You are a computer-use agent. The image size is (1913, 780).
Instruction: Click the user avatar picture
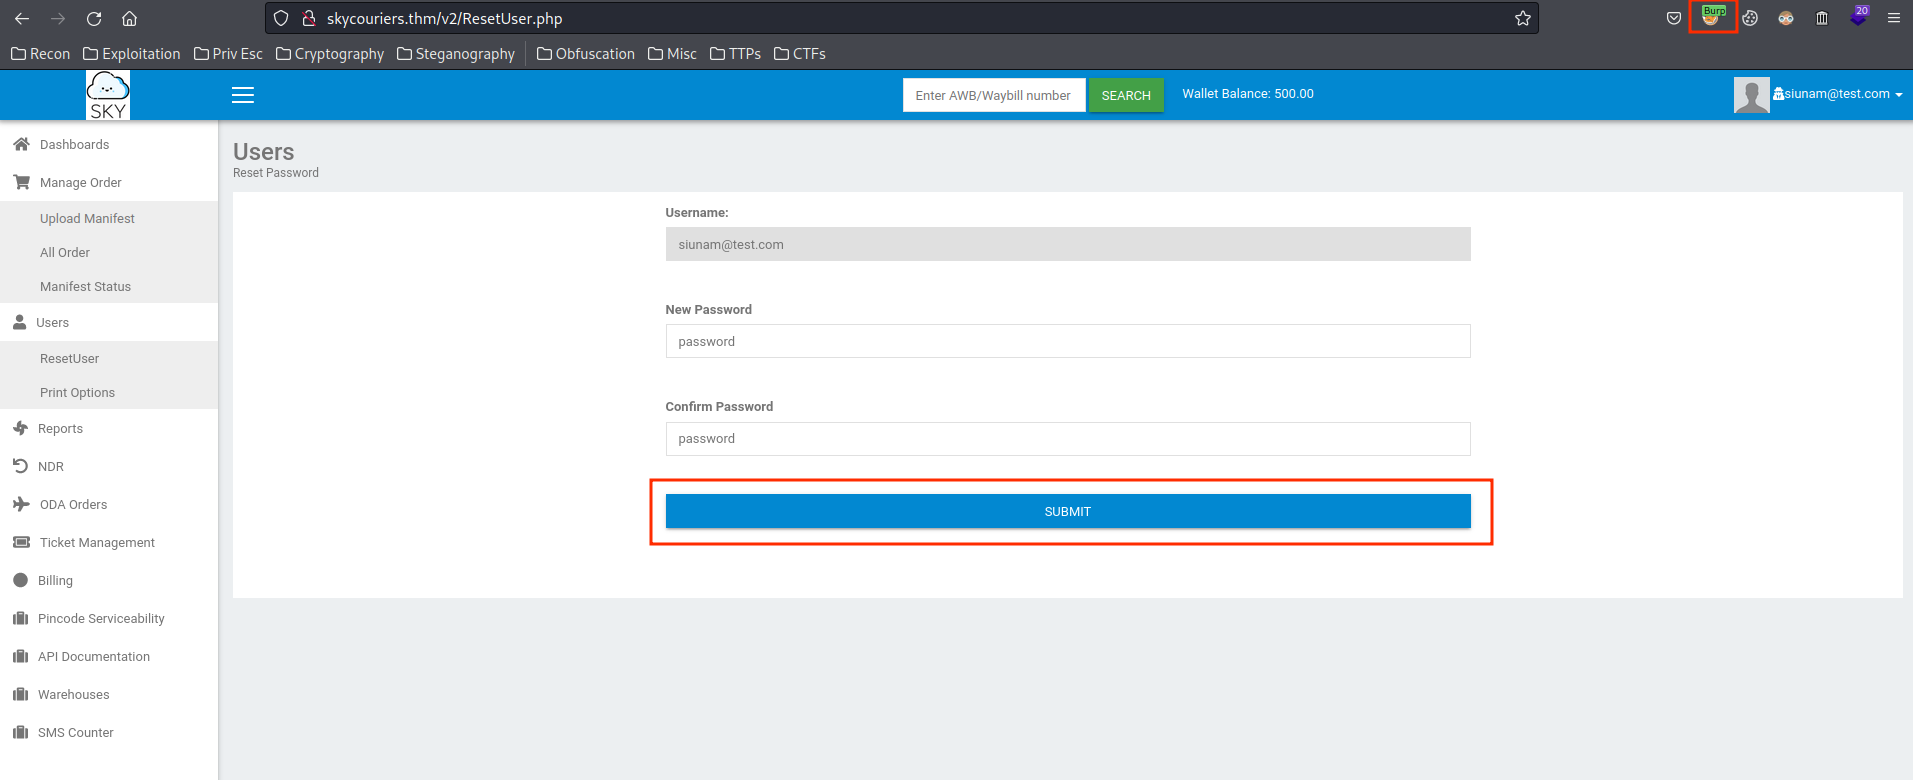[1751, 95]
